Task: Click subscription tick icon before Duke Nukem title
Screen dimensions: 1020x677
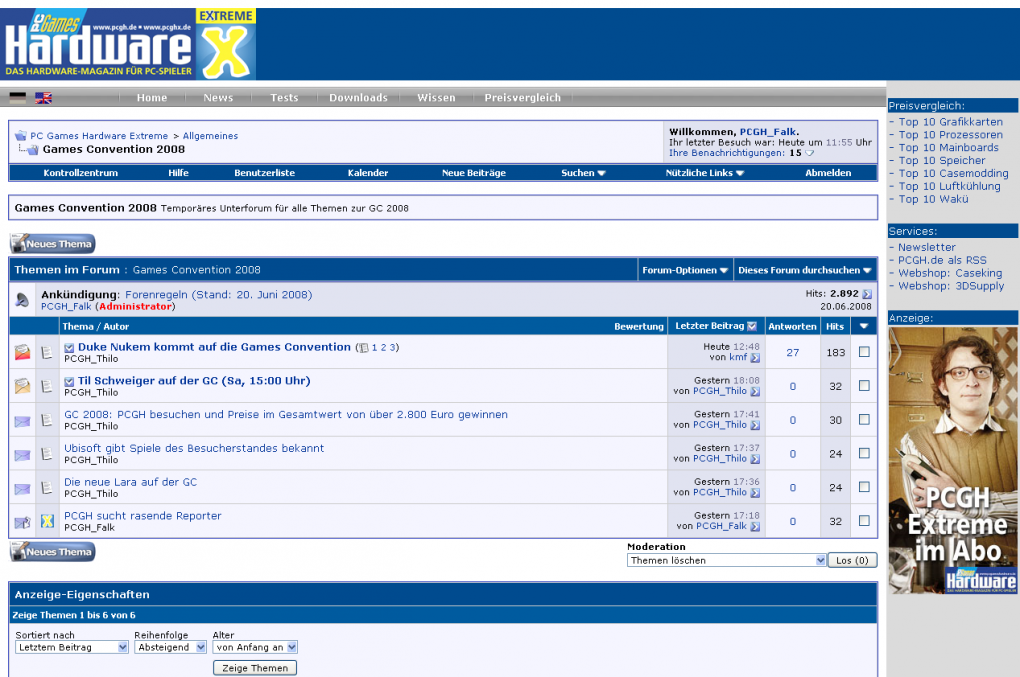Action: [x=69, y=348]
